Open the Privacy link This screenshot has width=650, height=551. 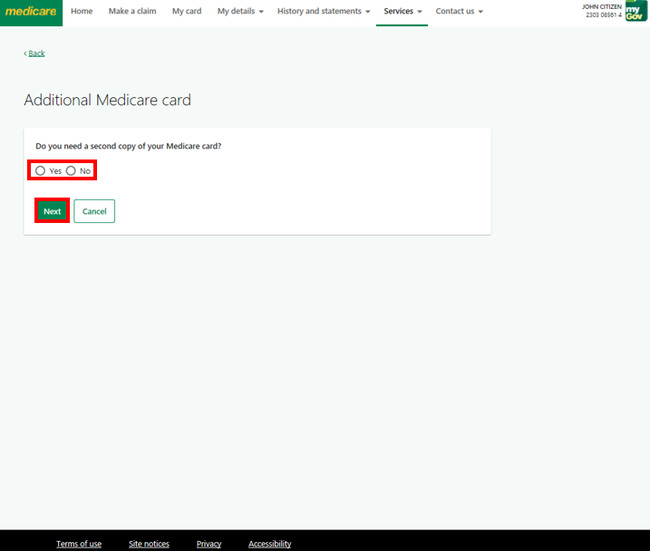pyautogui.click(x=209, y=544)
